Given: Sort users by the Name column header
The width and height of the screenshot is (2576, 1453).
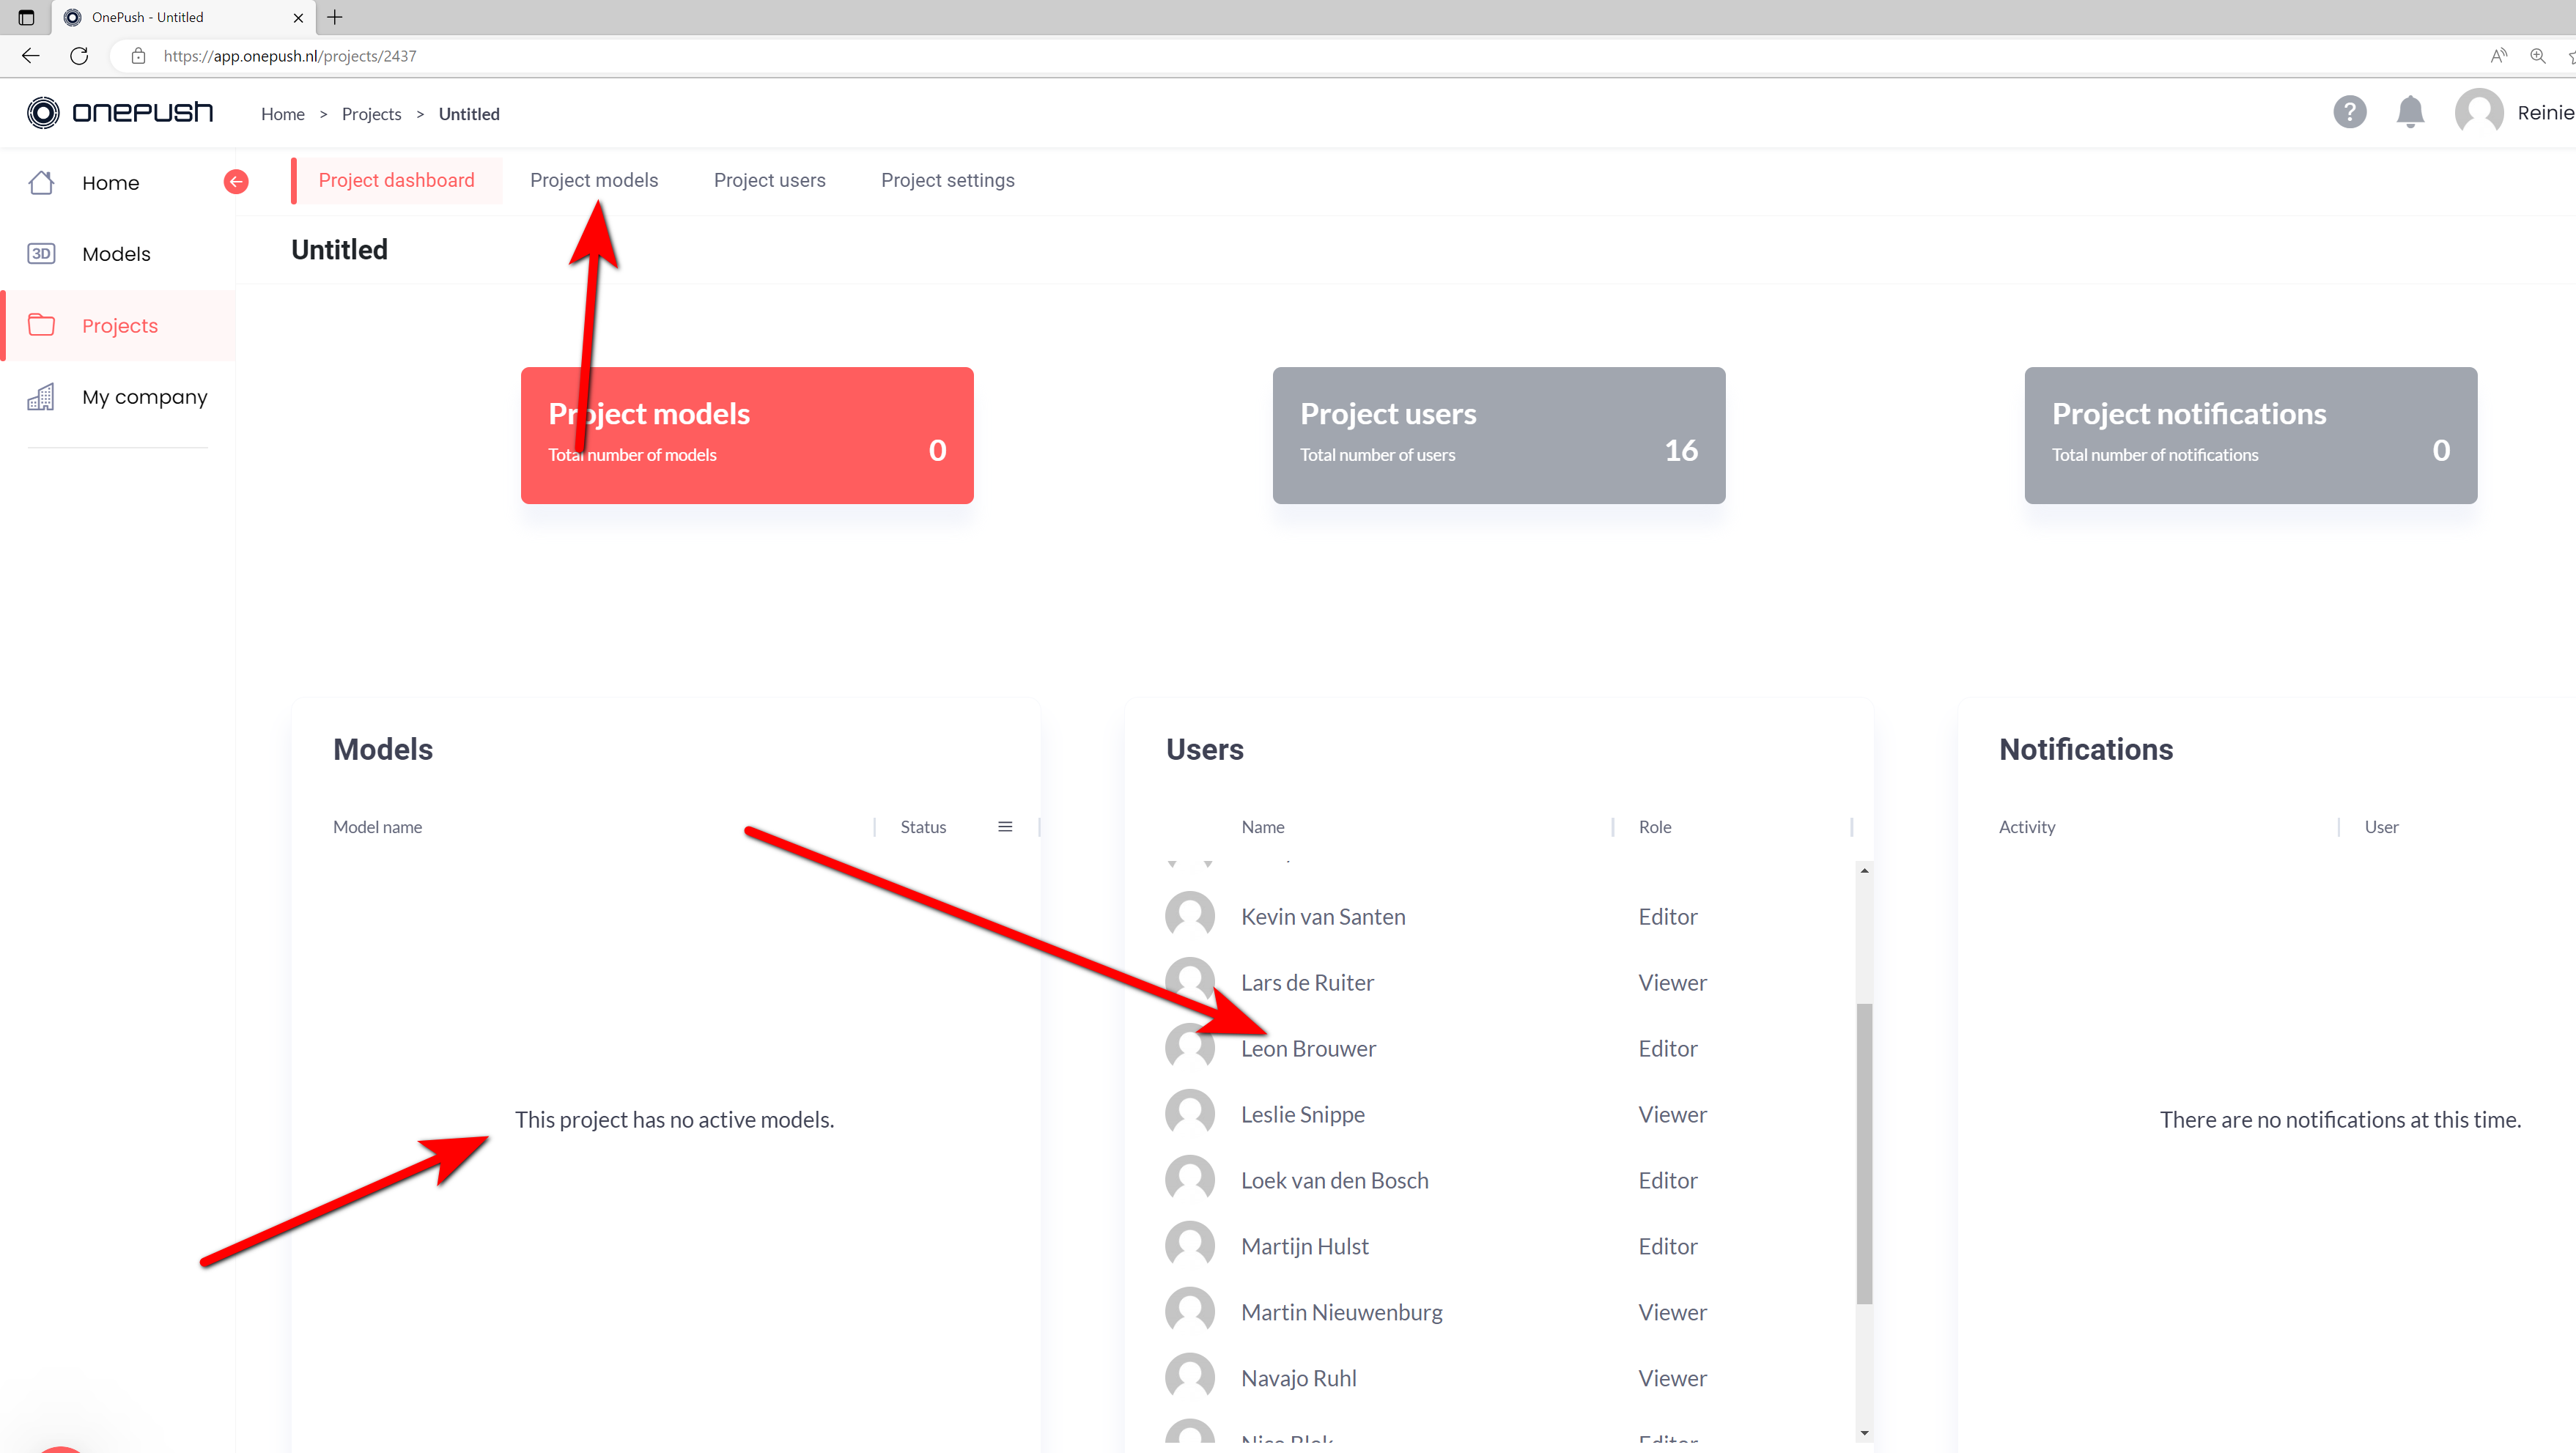Looking at the screenshot, I should 1263,827.
